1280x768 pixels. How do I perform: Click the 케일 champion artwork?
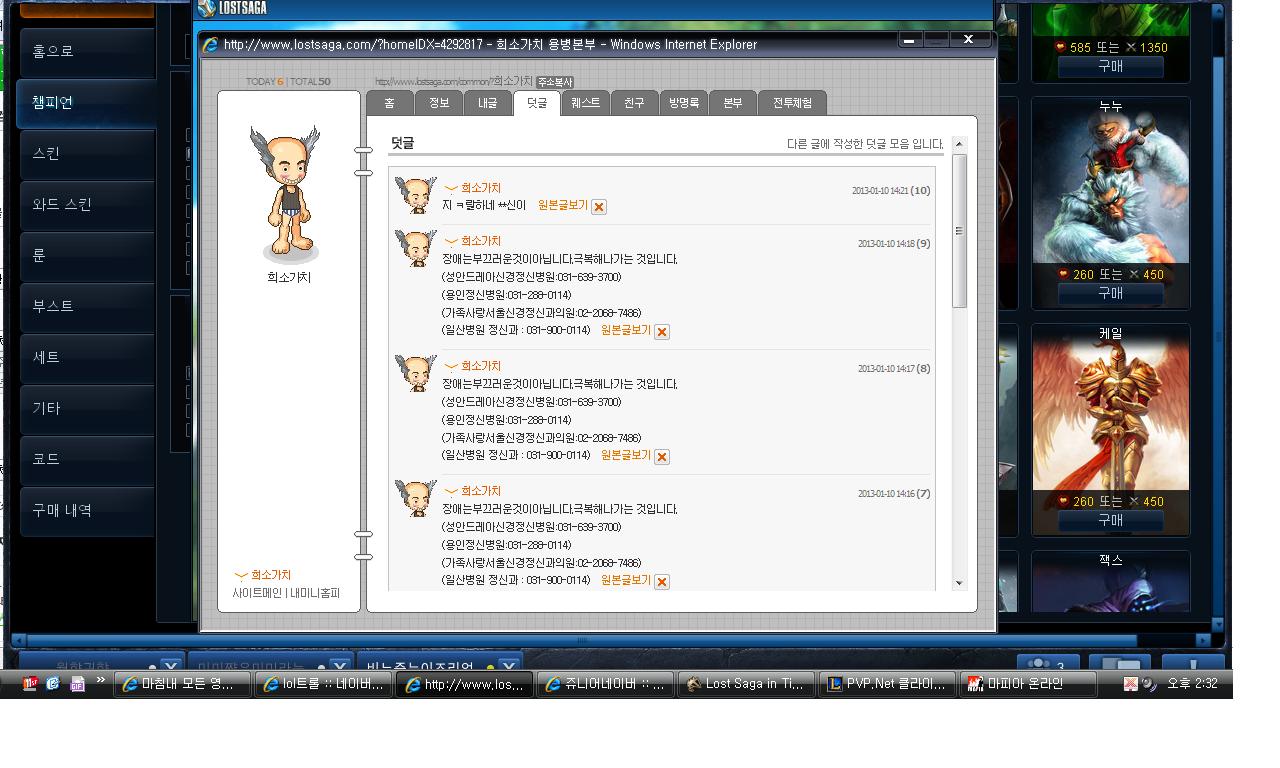[1111, 416]
